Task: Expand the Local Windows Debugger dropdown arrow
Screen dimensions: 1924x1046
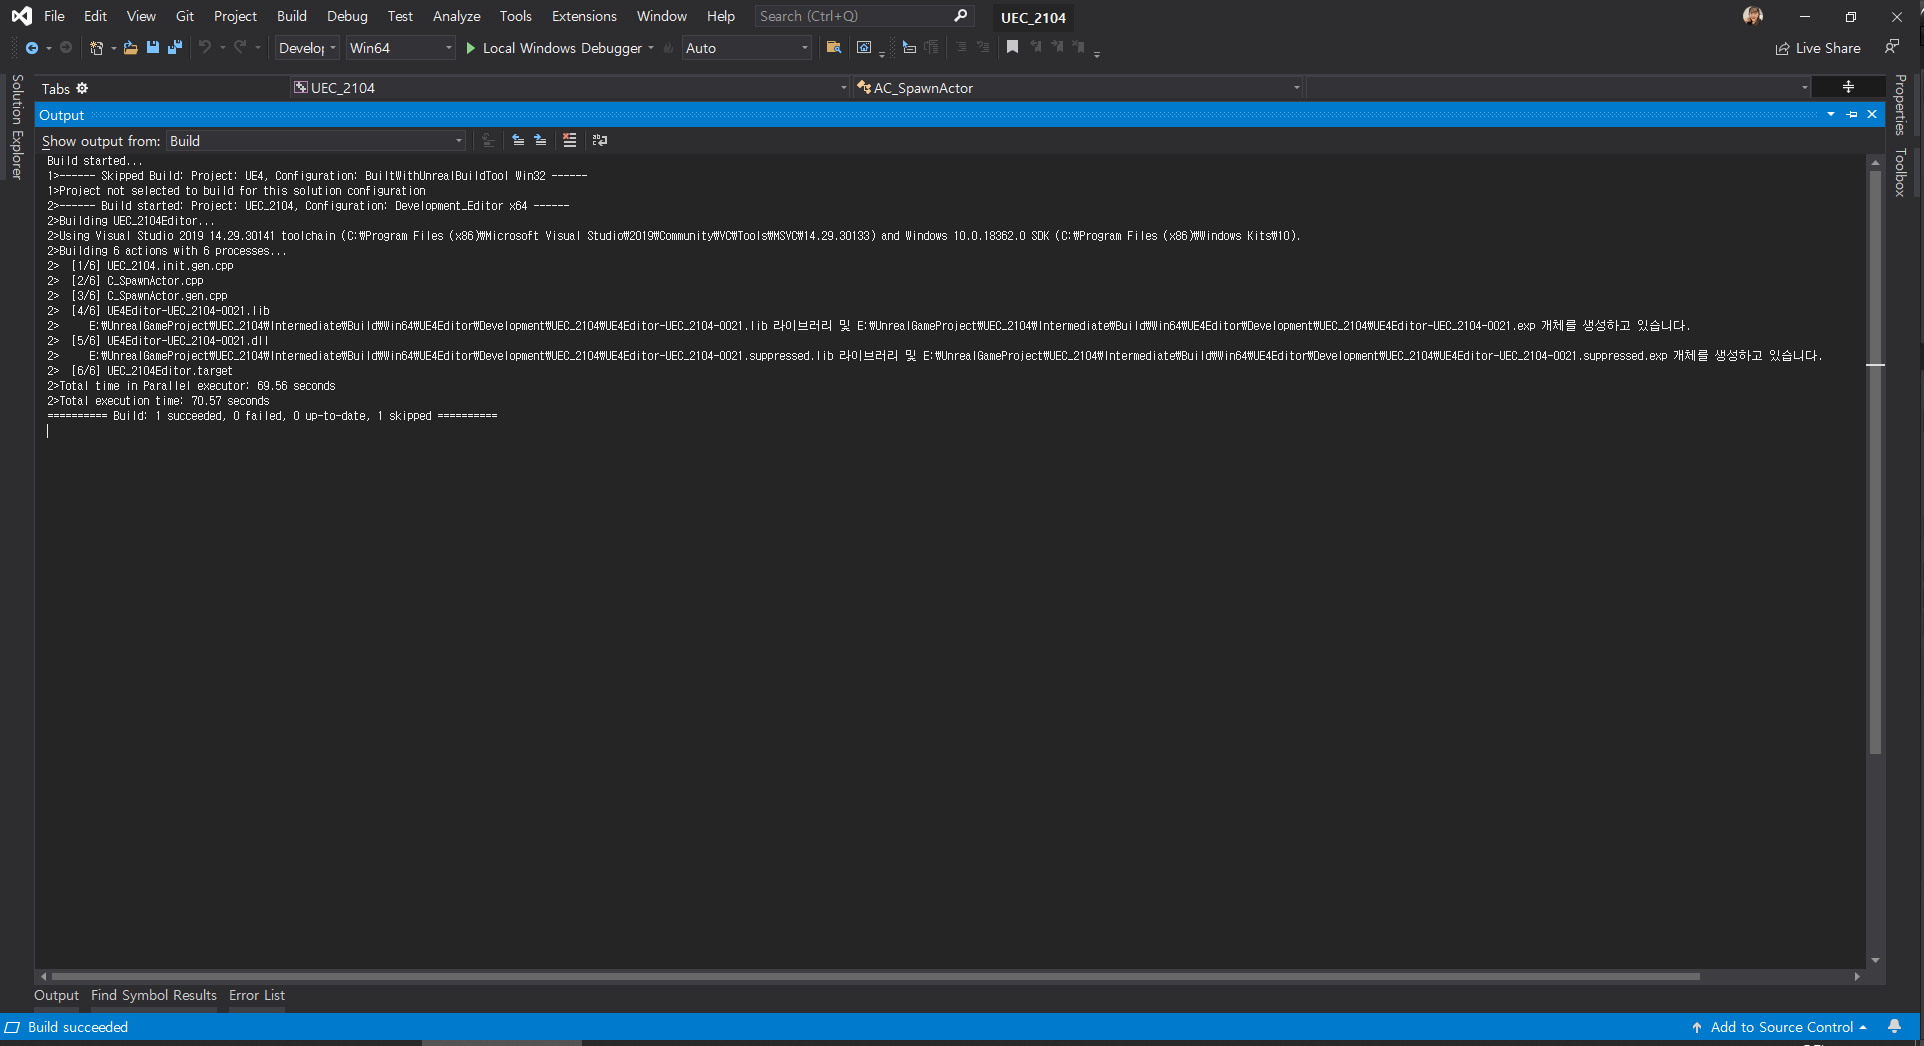Action: point(651,48)
